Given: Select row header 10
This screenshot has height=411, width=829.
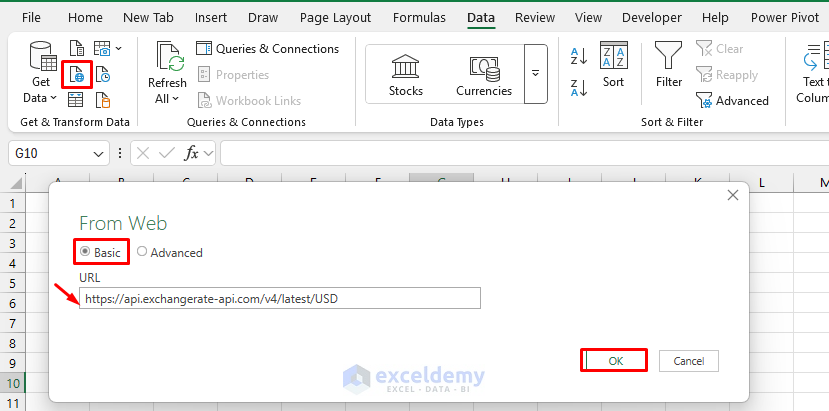Looking at the screenshot, I should tap(13, 383).
